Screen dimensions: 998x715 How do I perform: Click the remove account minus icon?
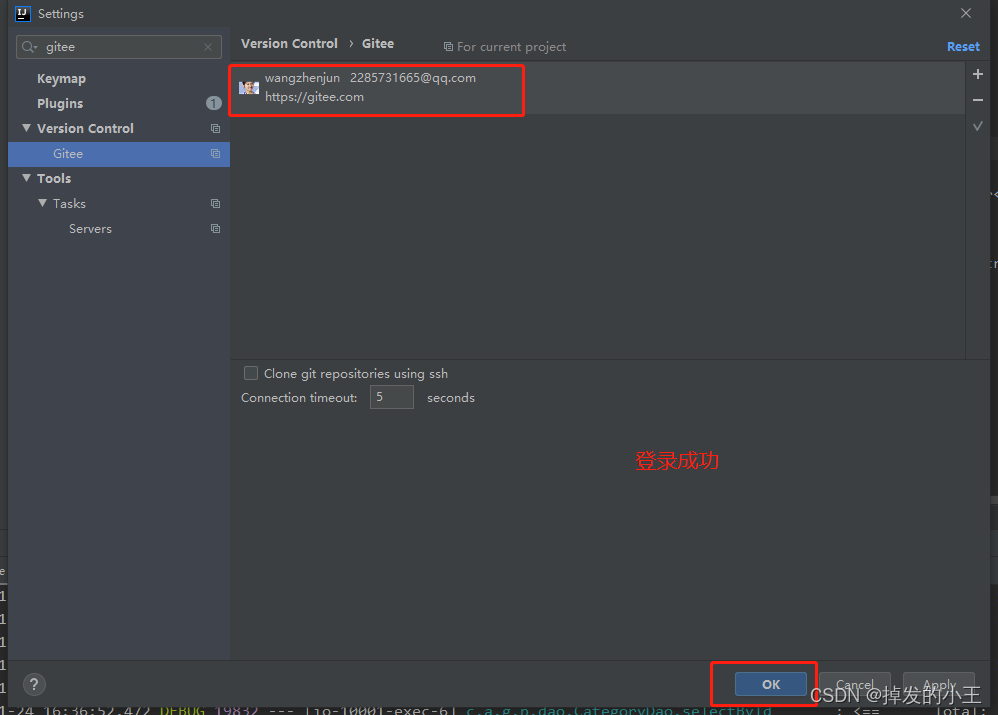(x=978, y=100)
